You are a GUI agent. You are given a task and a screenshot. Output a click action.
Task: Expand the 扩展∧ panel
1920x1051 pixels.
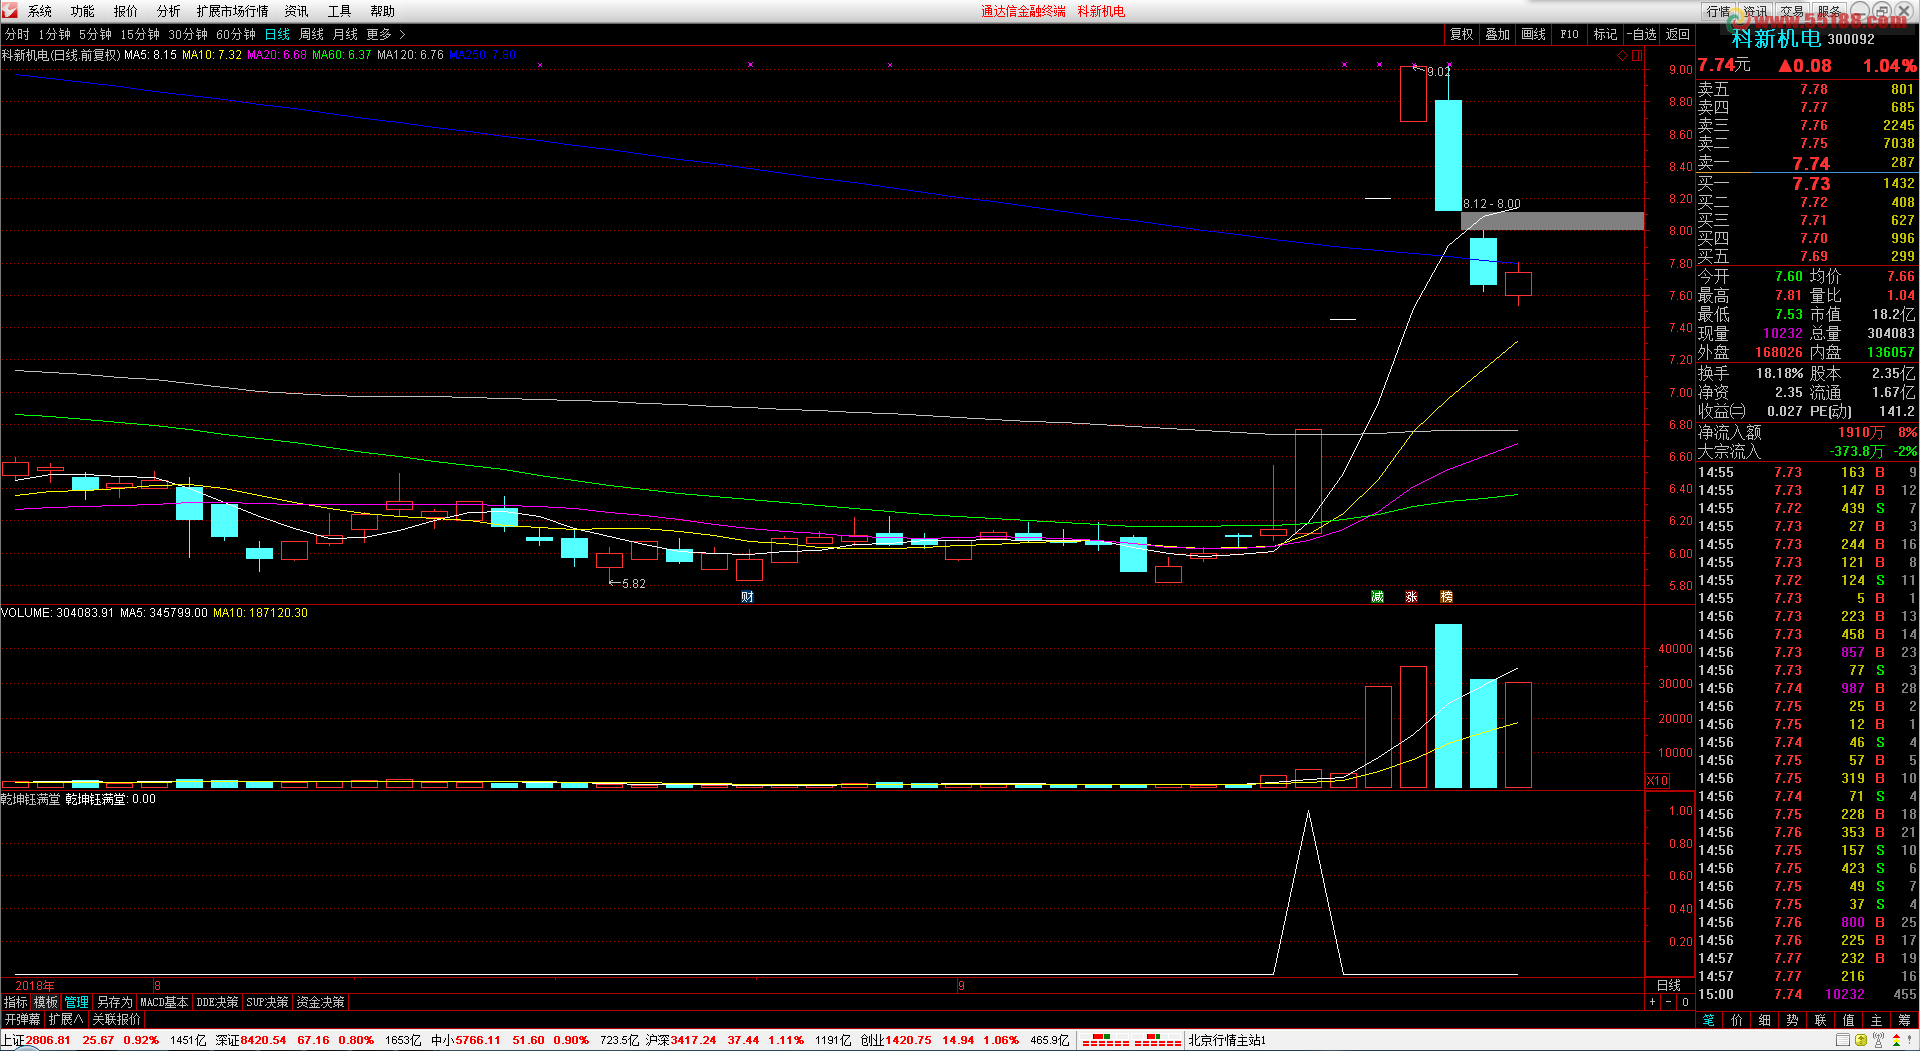coord(67,1020)
